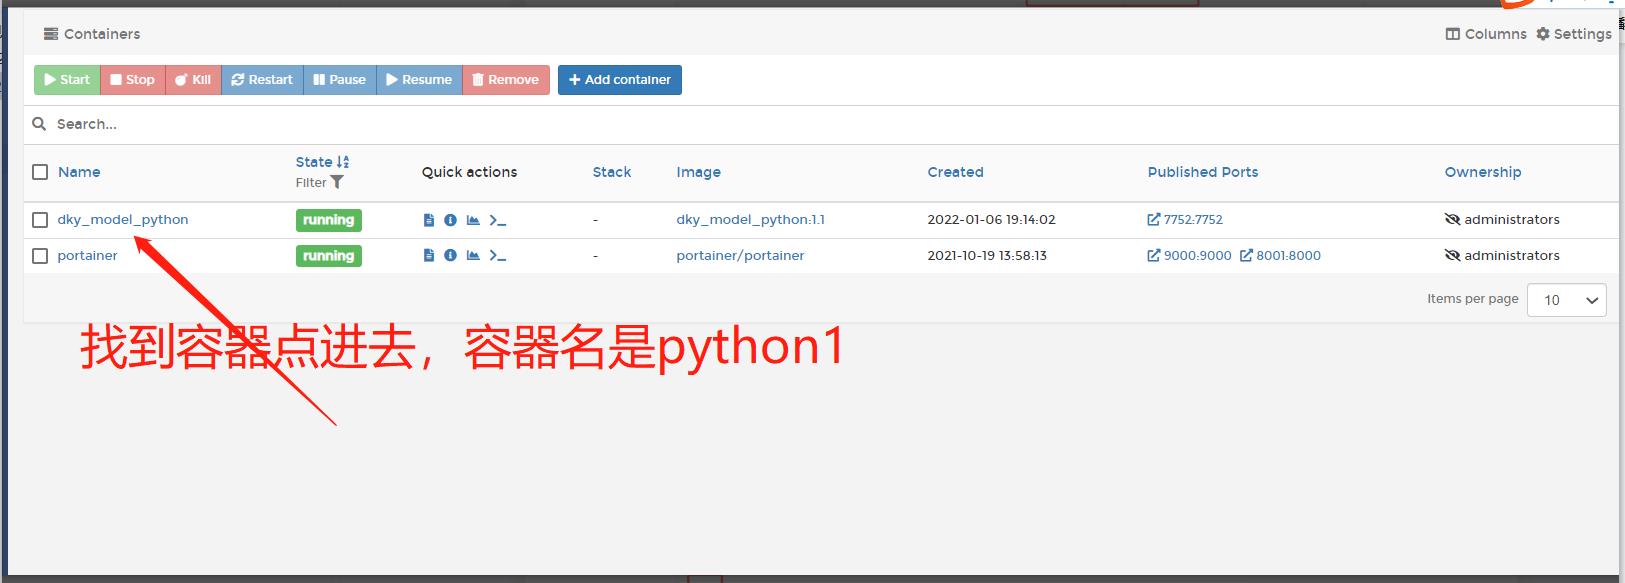Sort by Name column header

(x=79, y=172)
